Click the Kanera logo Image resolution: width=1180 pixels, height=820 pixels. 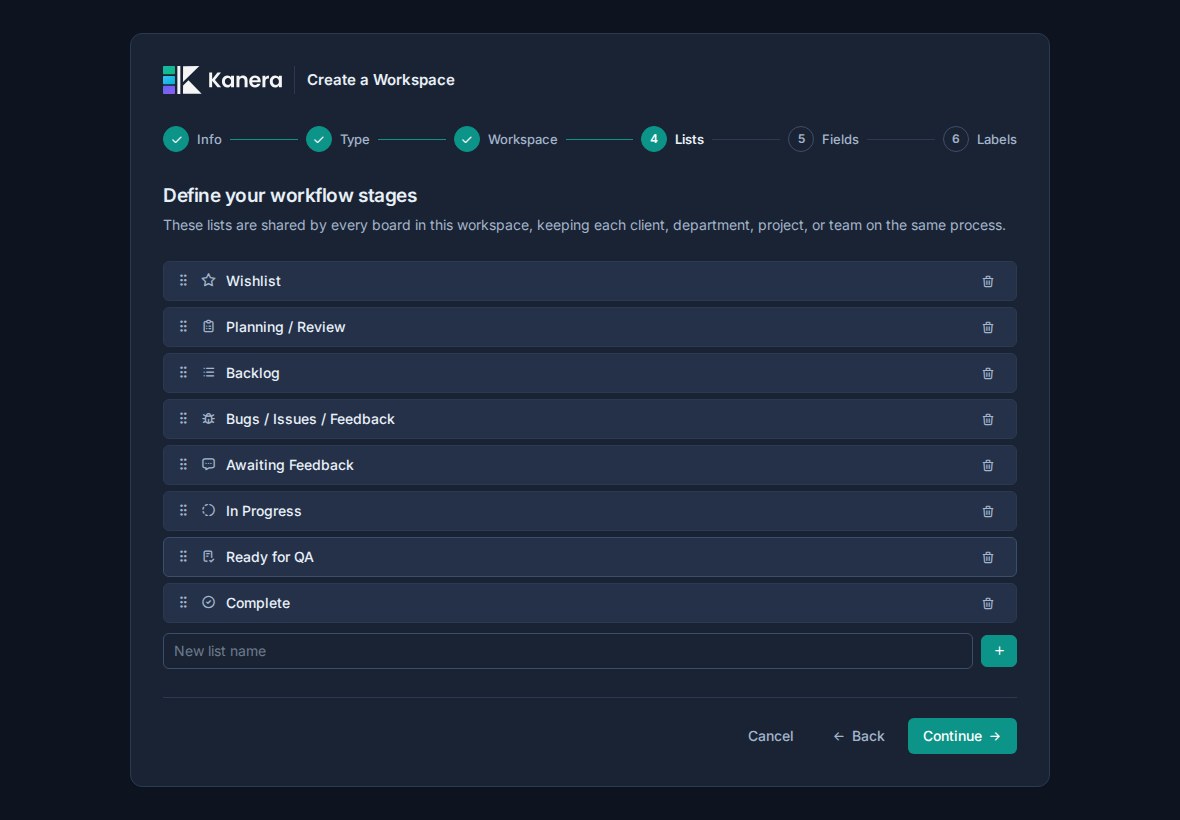223,80
